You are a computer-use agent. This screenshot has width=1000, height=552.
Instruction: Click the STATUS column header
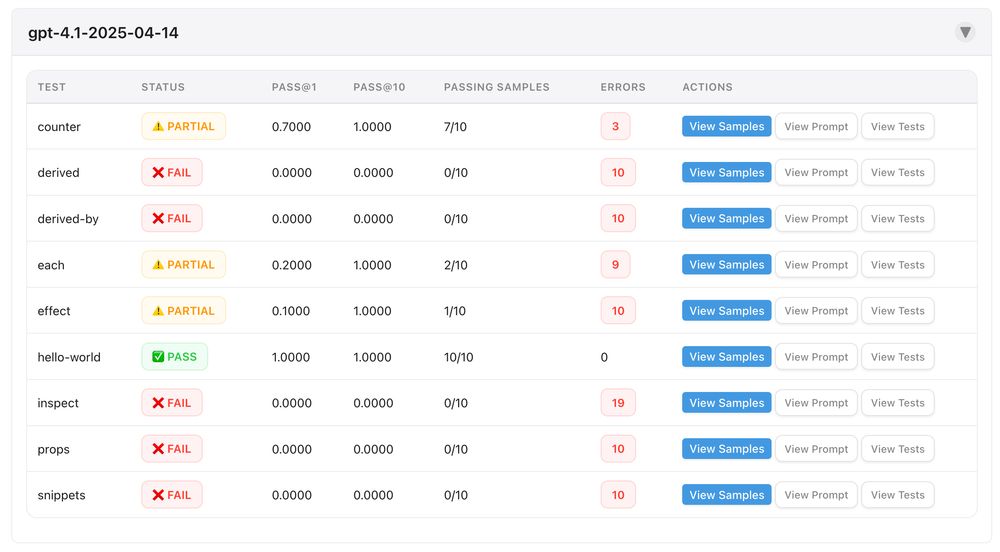[163, 87]
